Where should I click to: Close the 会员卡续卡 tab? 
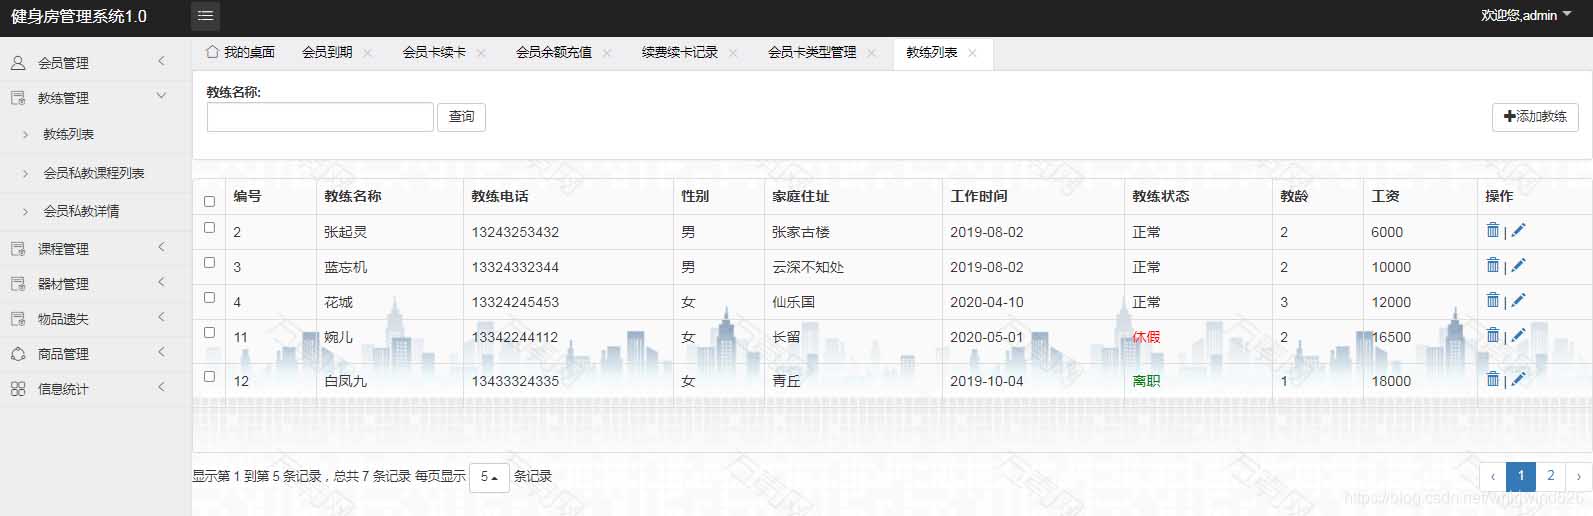click(x=481, y=53)
